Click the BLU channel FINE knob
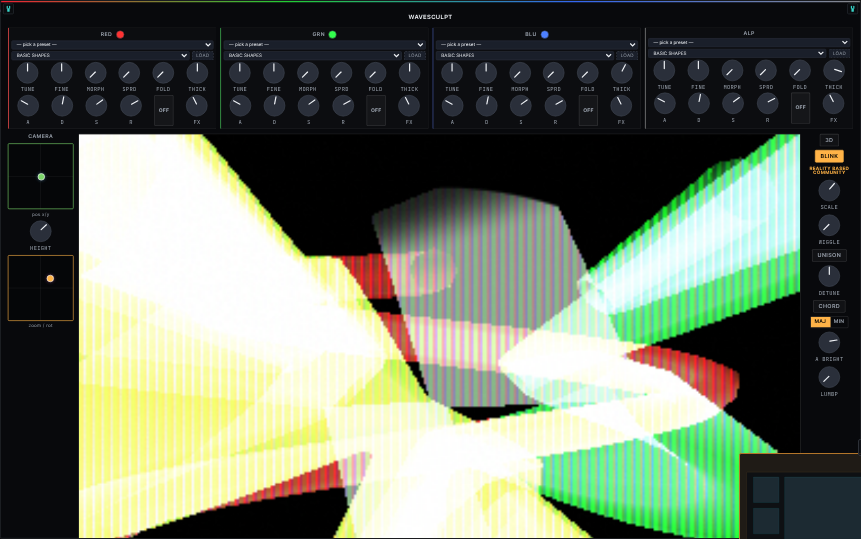This screenshot has height=539, width=861. pos(486,73)
